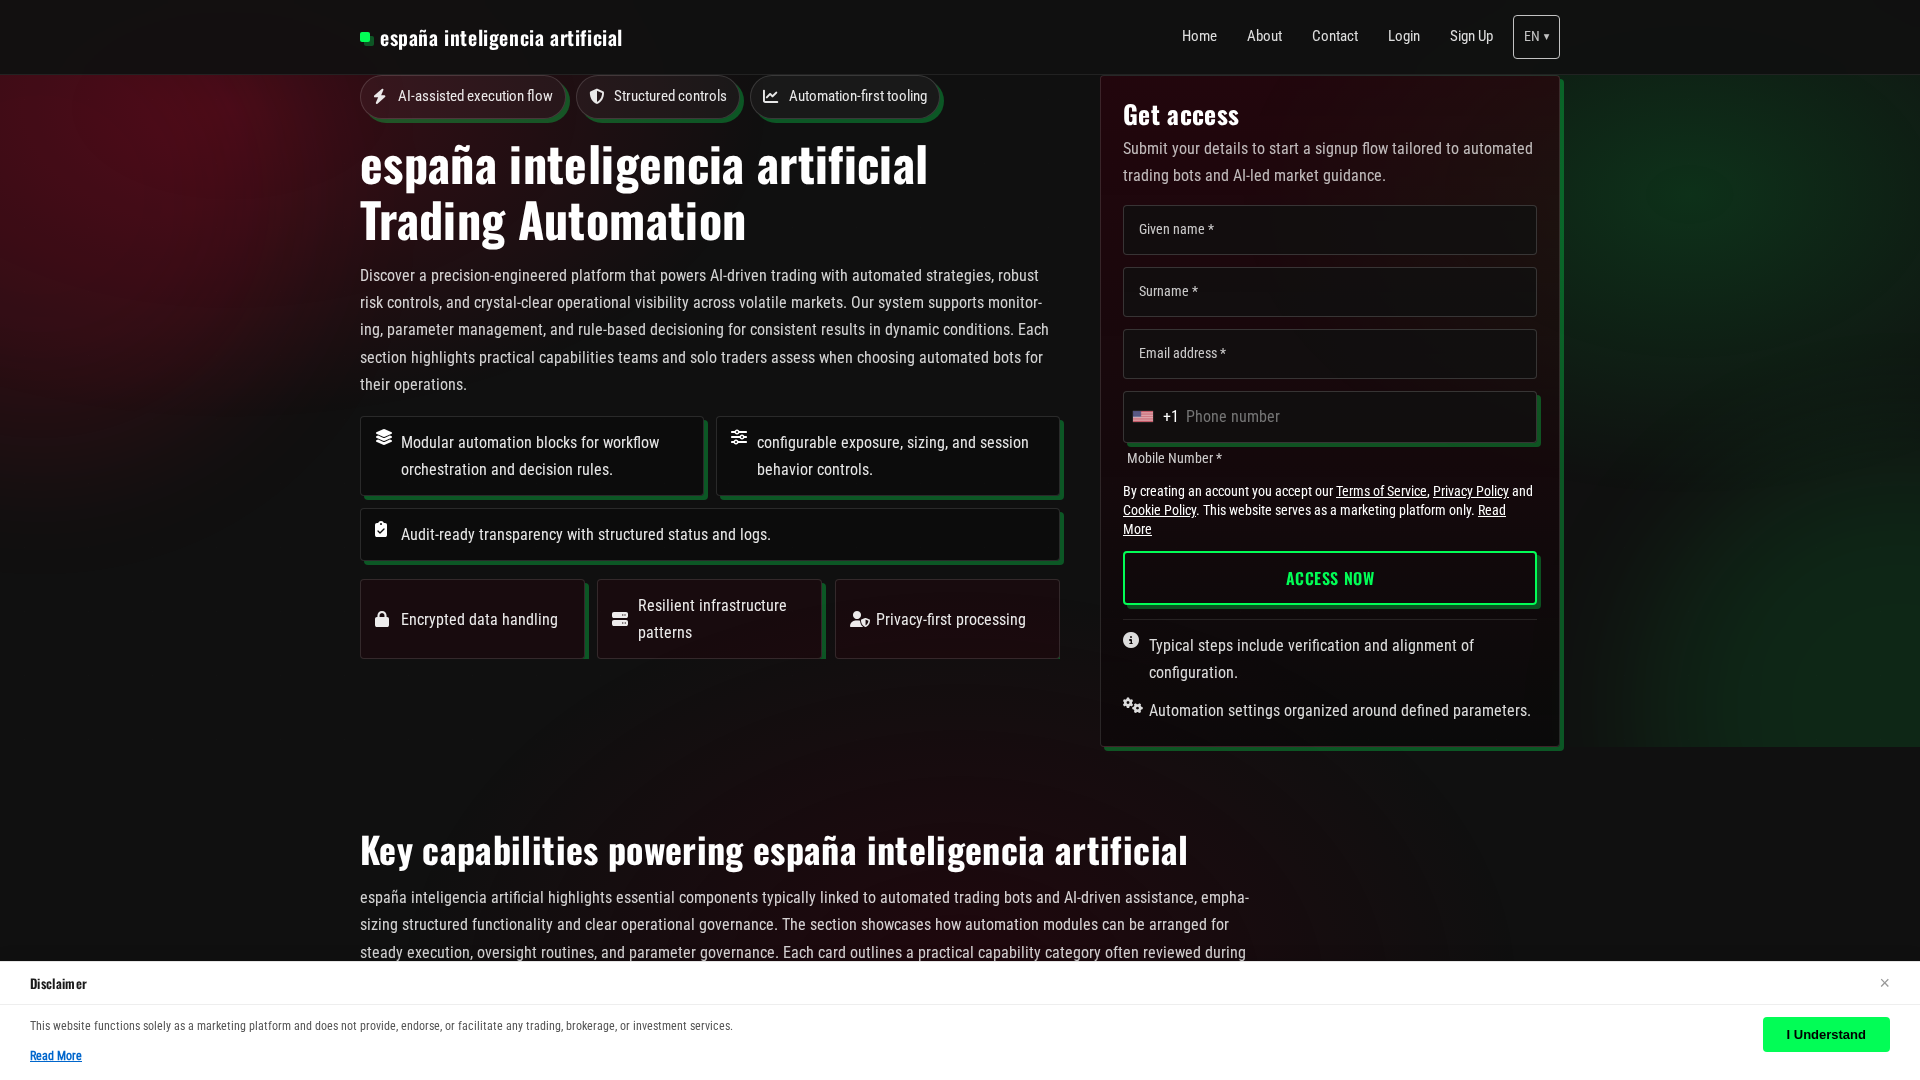Click the lightning bolt icon in AI-assisted chip

(380, 97)
